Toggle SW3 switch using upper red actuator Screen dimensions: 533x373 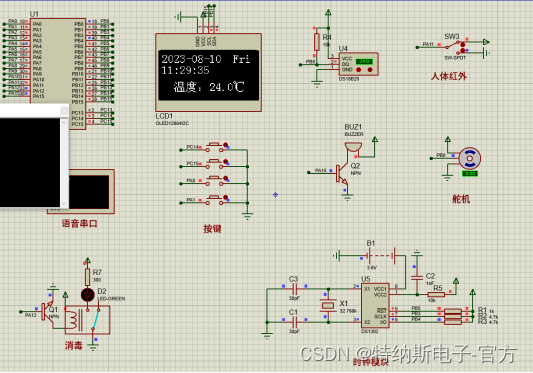(x=463, y=45)
